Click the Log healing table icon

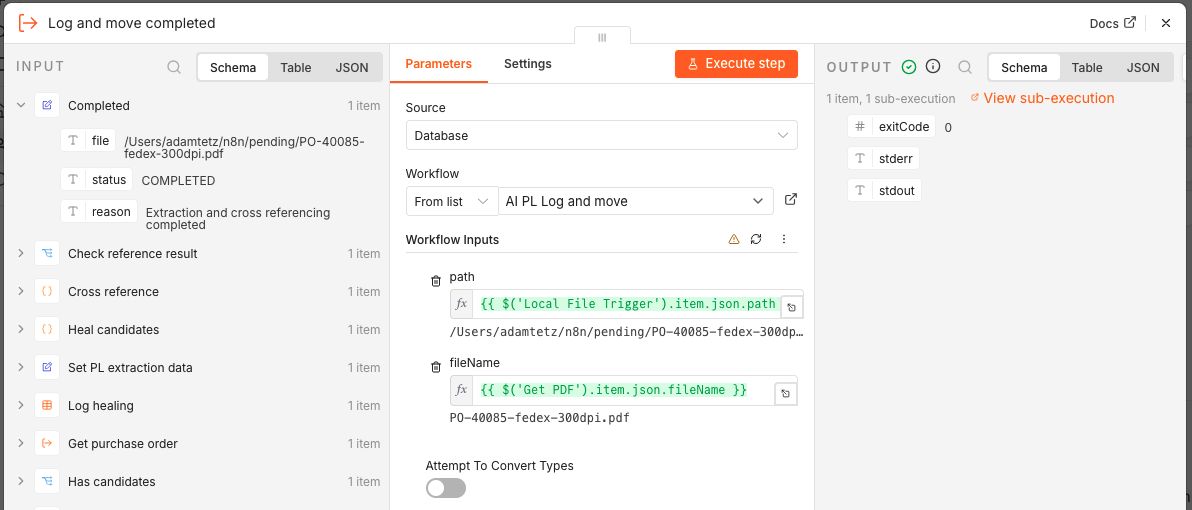click(47, 405)
